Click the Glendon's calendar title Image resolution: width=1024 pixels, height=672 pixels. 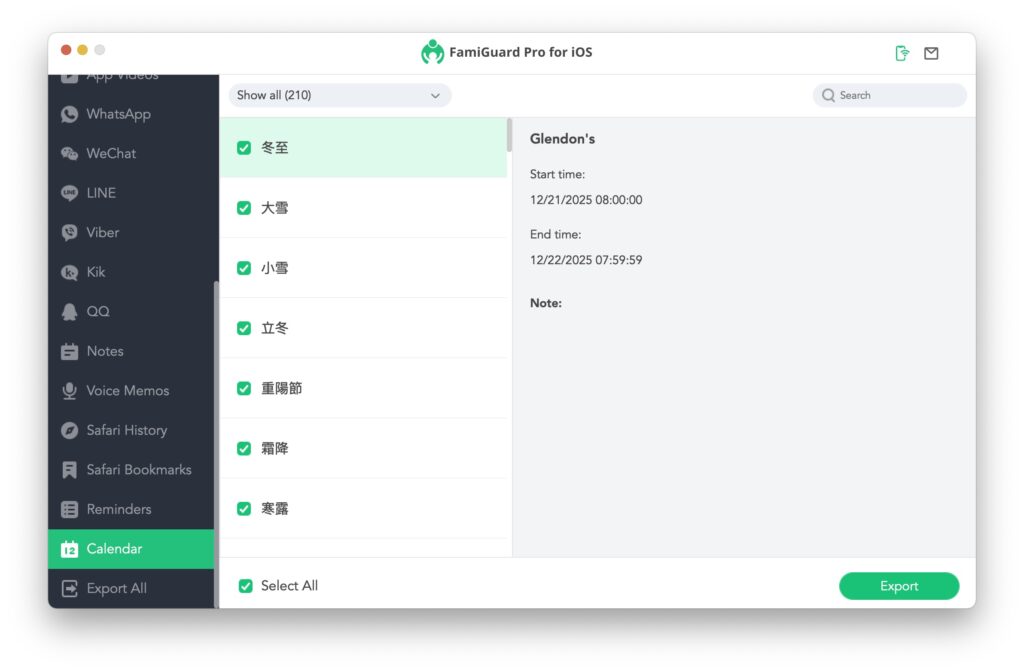click(562, 139)
